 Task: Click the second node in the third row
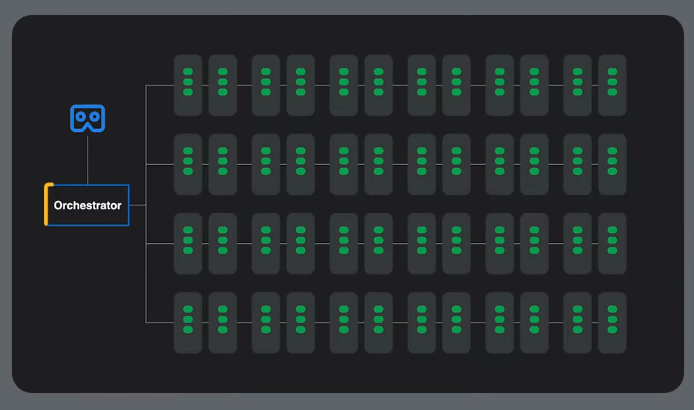222,243
